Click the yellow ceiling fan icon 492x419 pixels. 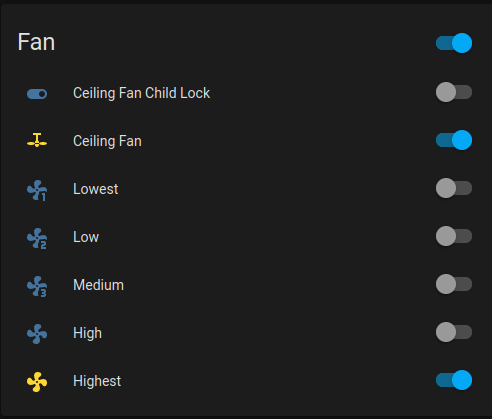point(37,140)
